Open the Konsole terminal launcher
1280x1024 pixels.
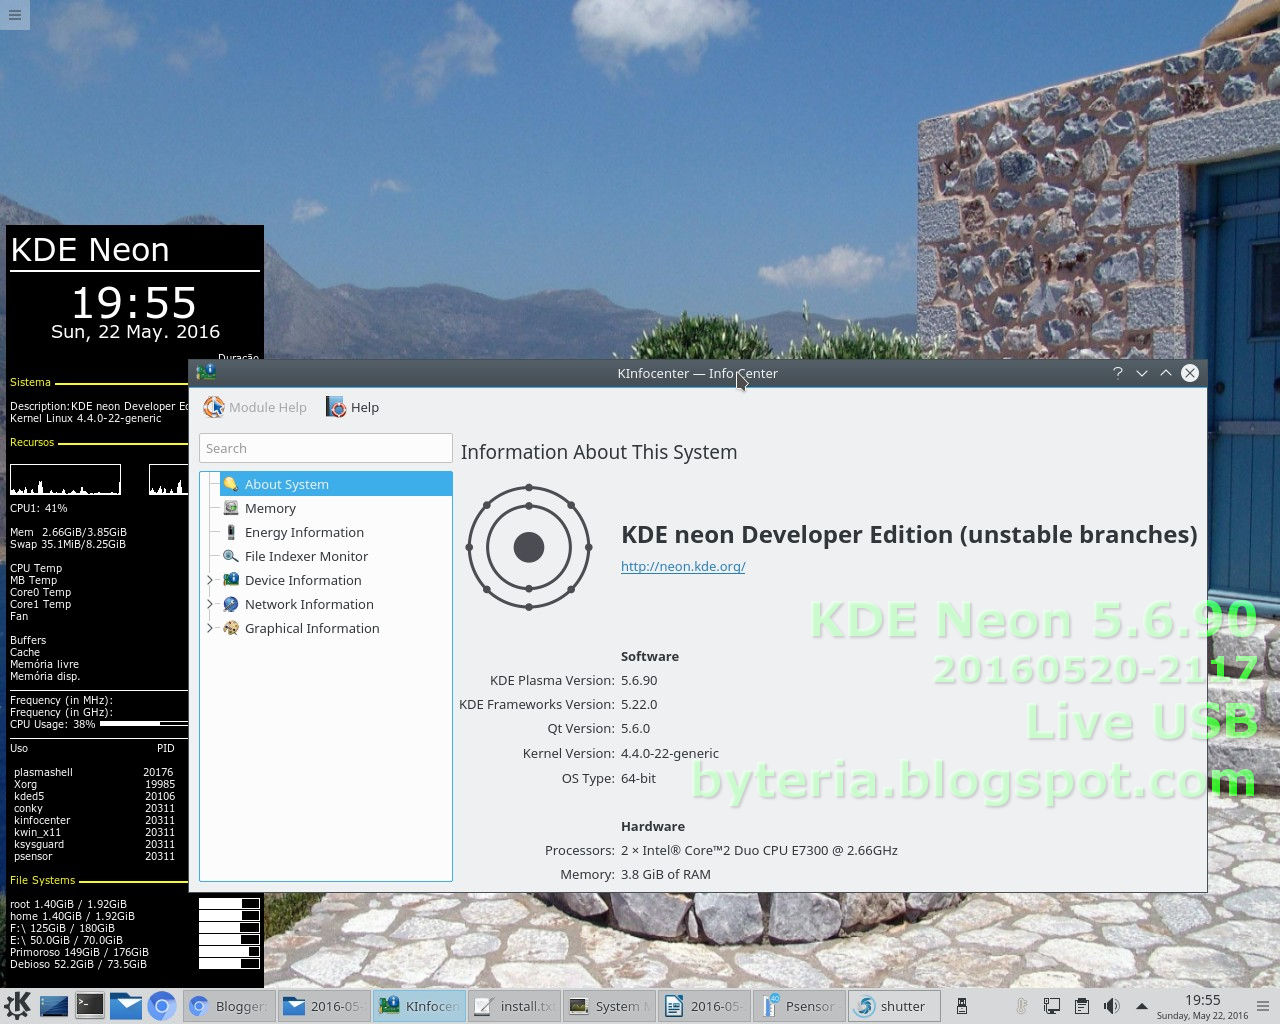[90, 1006]
